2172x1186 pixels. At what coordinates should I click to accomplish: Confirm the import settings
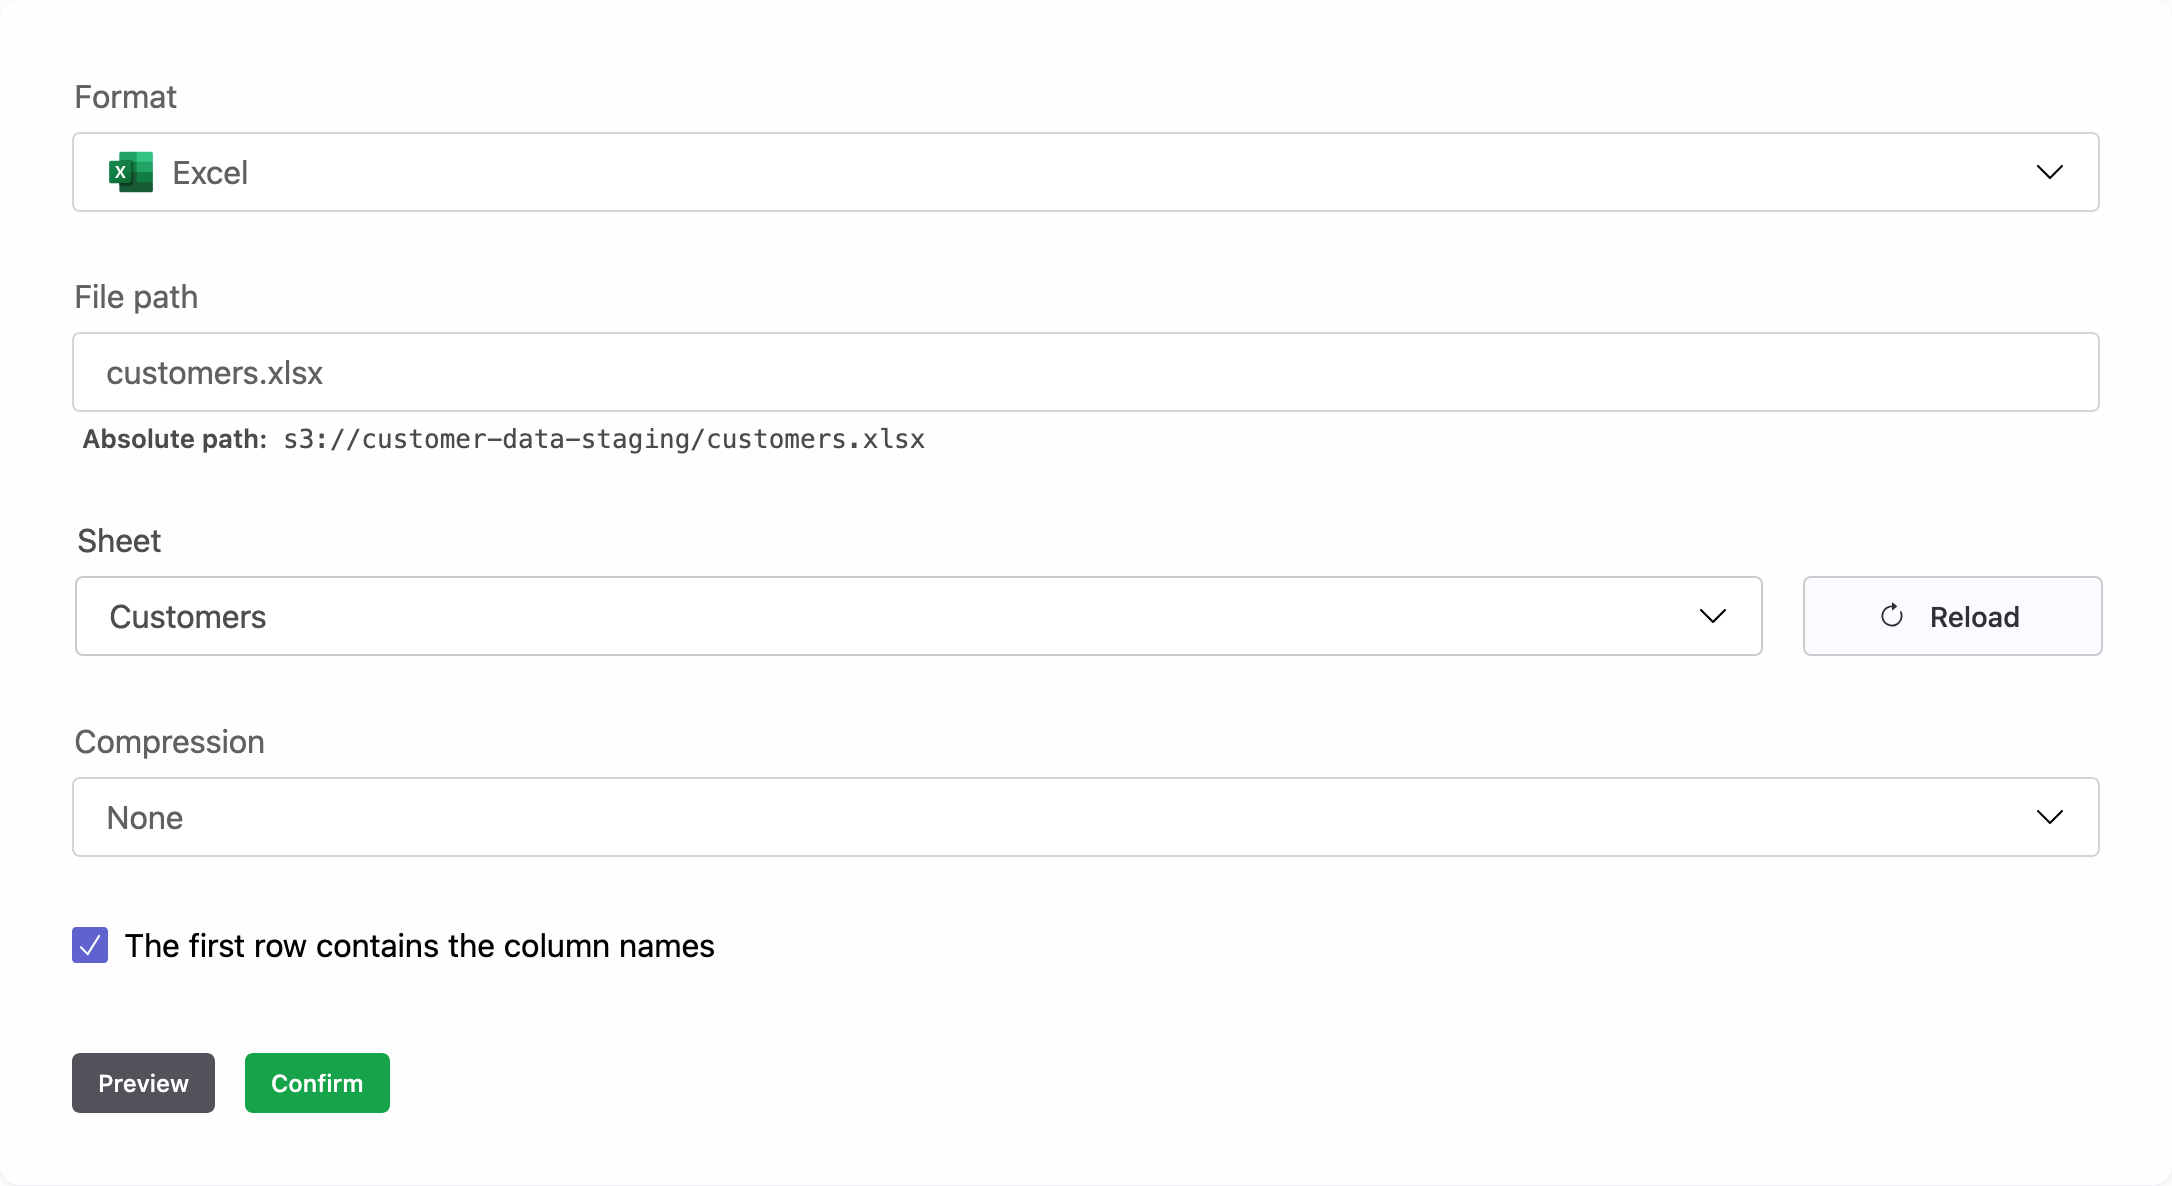tap(316, 1083)
